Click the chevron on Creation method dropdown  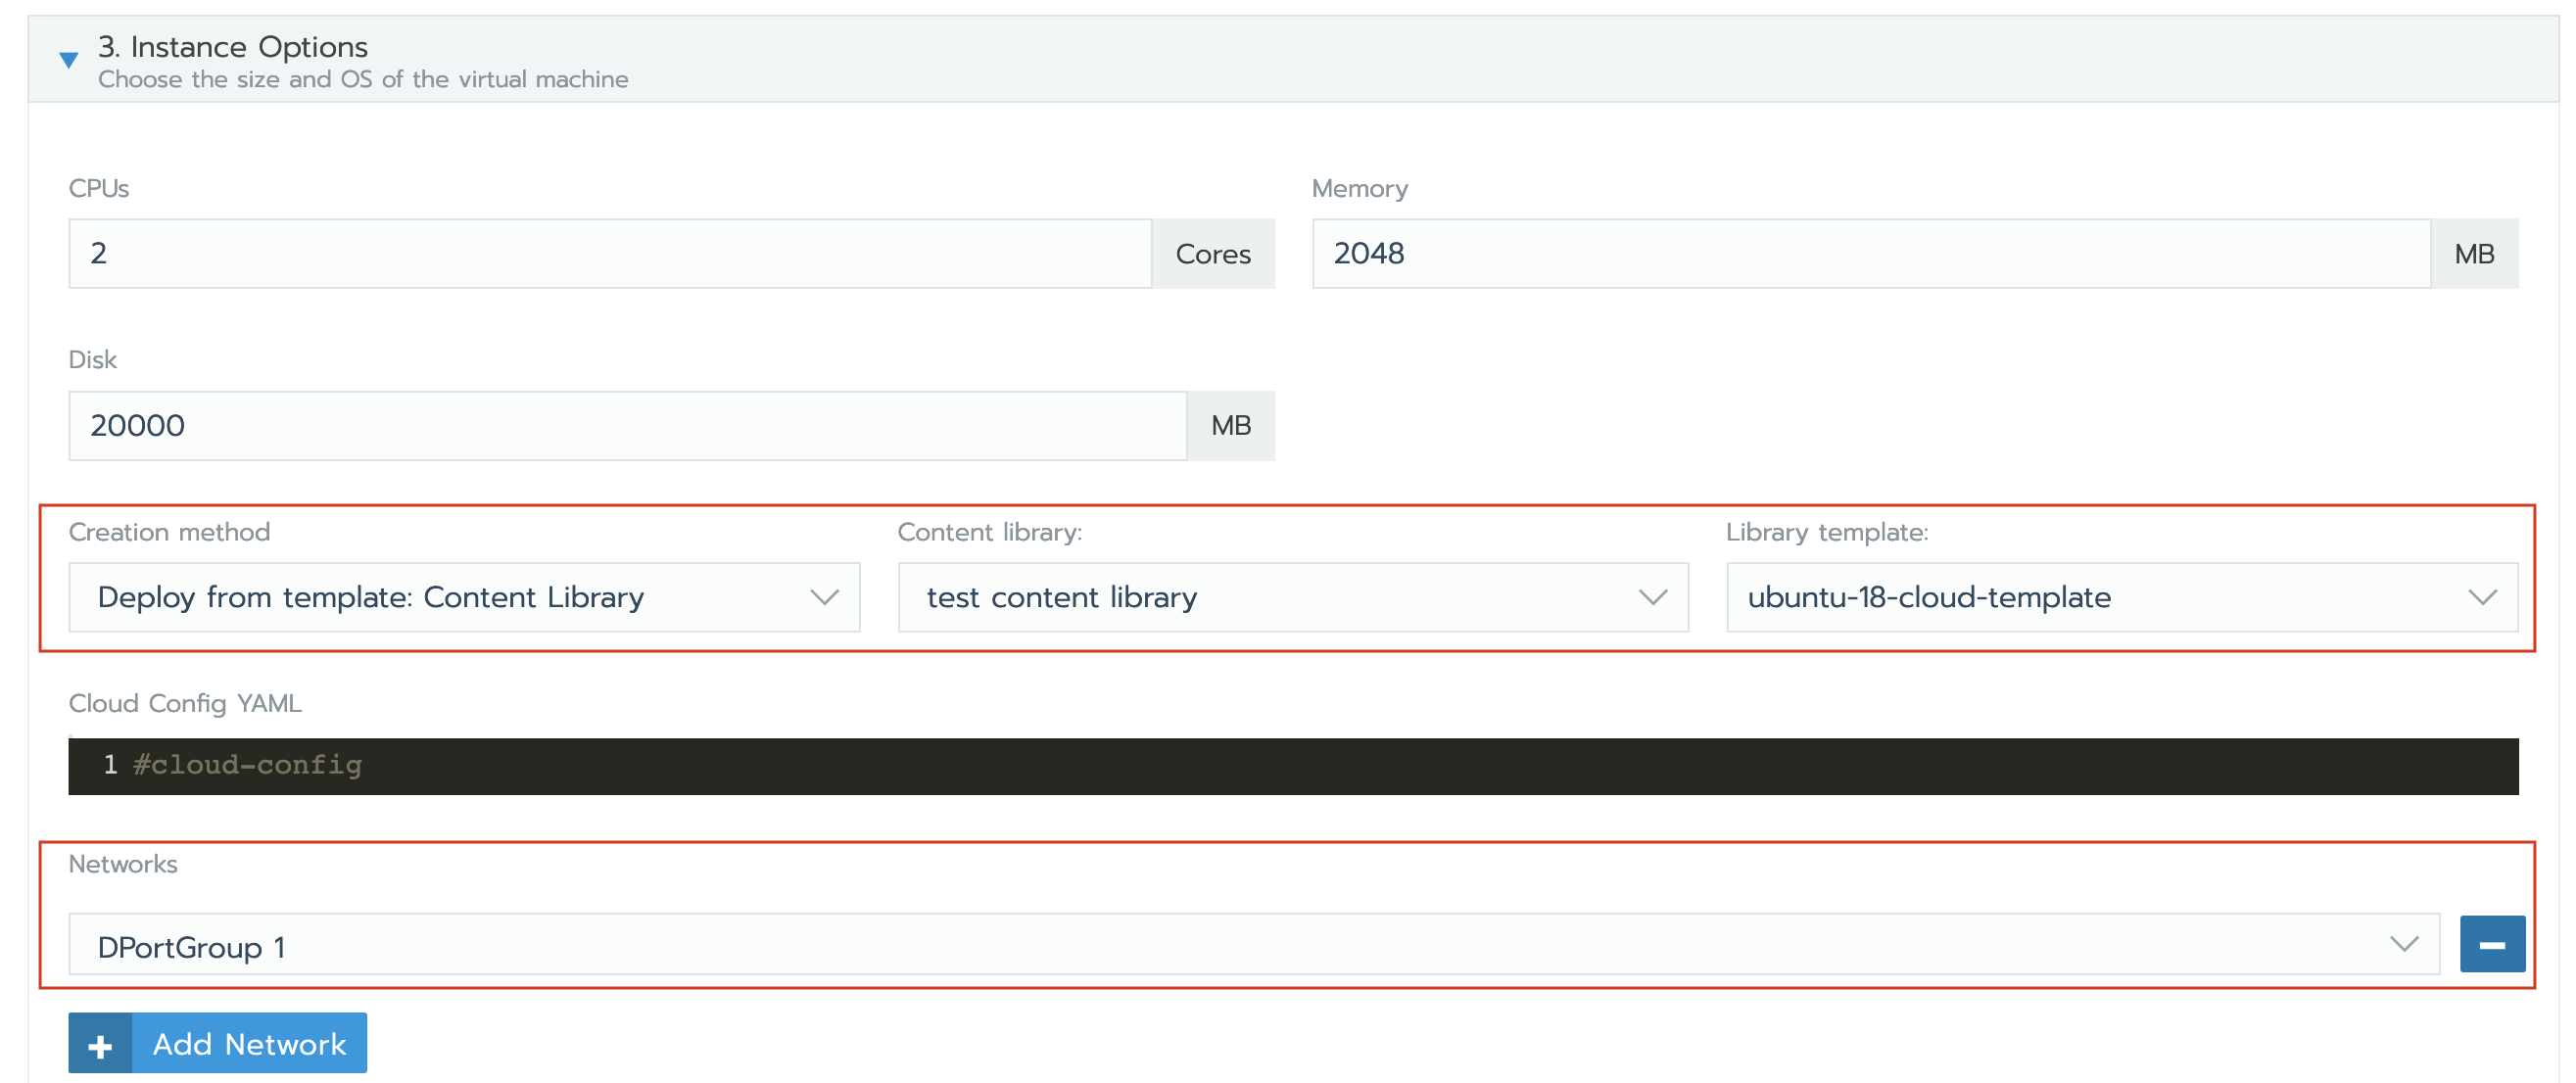click(x=824, y=597)
